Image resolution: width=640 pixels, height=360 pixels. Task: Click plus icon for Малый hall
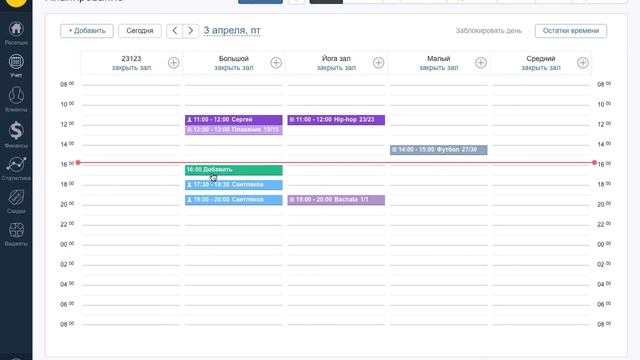tap(481, 63)
